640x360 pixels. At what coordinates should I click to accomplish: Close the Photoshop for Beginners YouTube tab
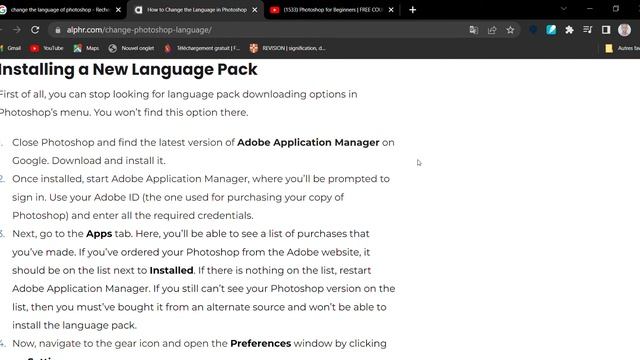pos(391,10)
